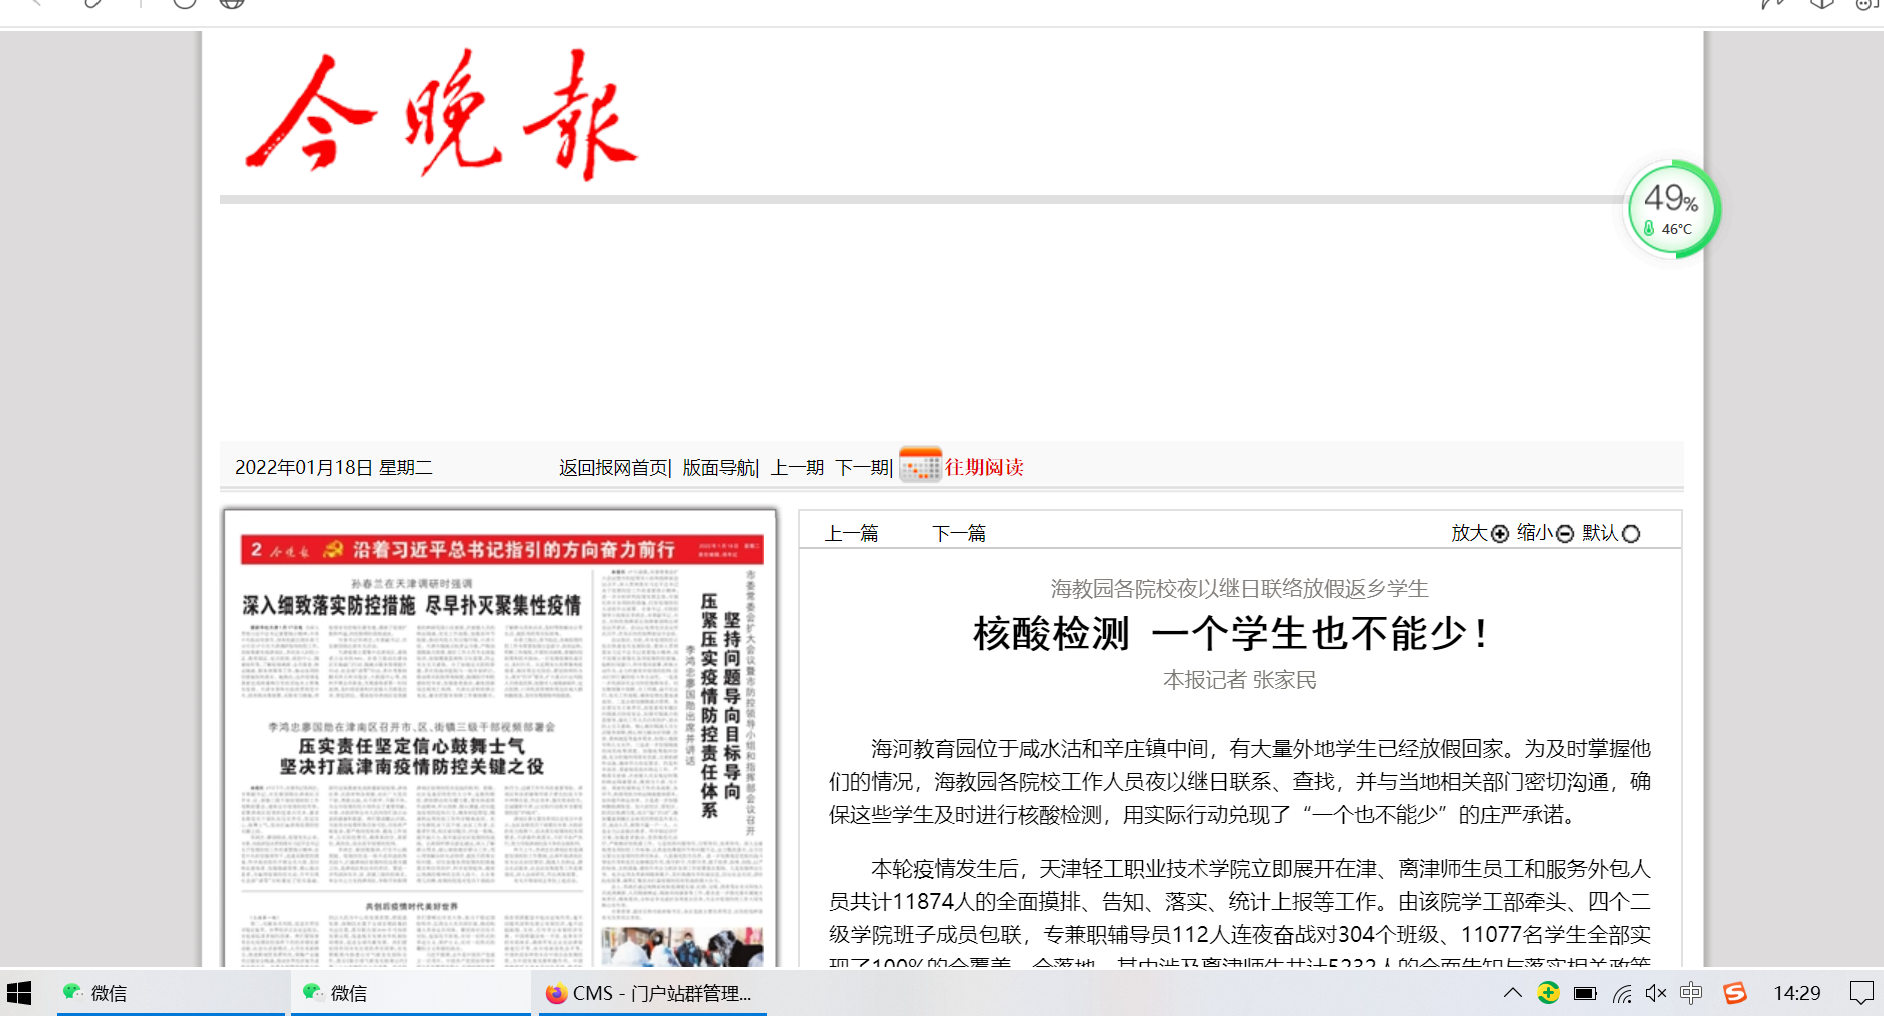Click the Wi-Fi network tray icon
Viewport: 1884px width, 1016px height.
1622,993
